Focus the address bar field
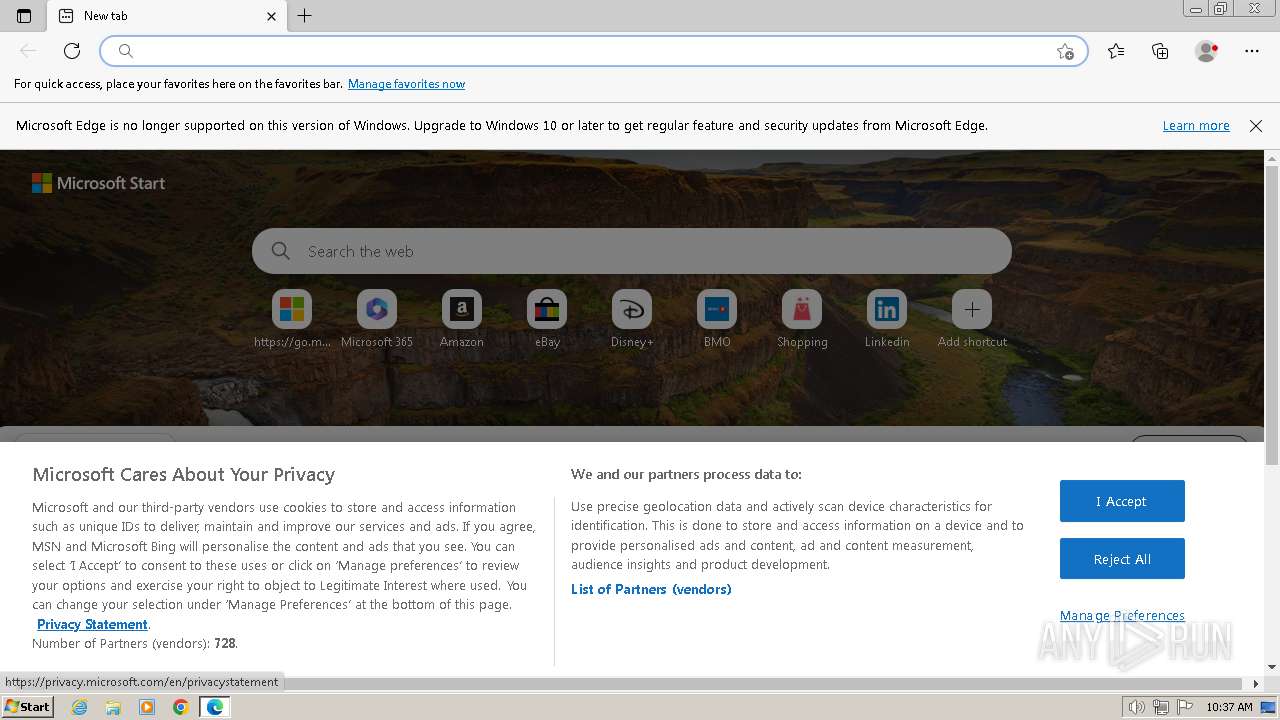The height and width of the screenshot is (720, 1280). pos(593,51)
